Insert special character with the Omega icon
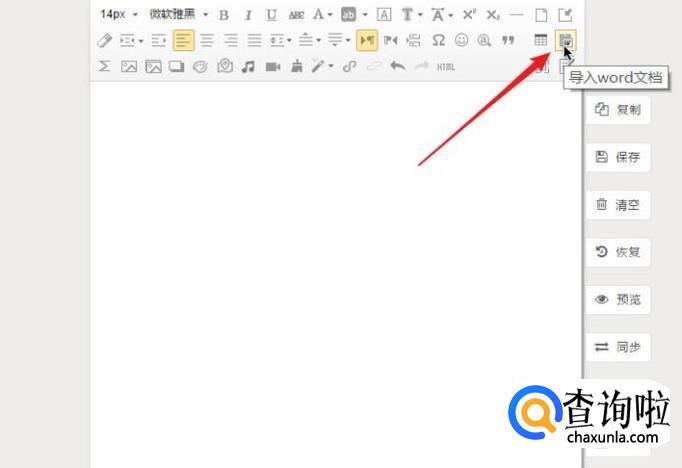682x468 pixels. 438,40
